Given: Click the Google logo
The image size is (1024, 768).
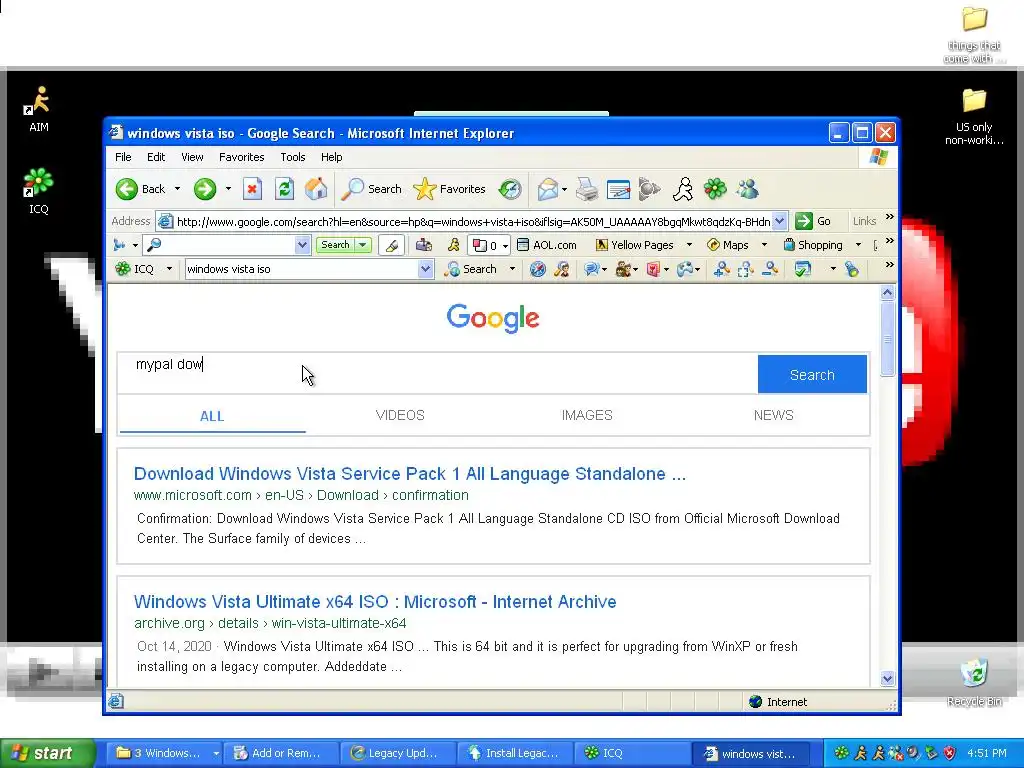Looking at the screenshot, I should point(493,318).
